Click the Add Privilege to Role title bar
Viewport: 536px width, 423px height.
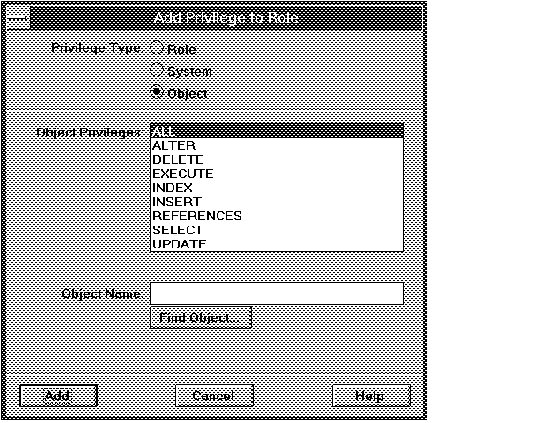(x=226, y=18)
